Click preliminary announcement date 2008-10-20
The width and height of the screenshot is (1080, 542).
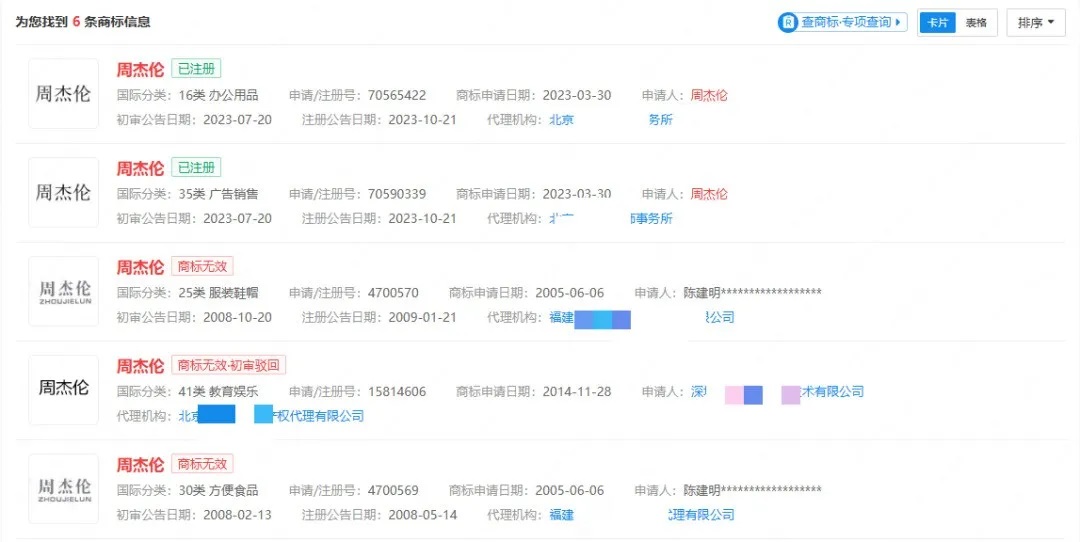tap(237, 317)
